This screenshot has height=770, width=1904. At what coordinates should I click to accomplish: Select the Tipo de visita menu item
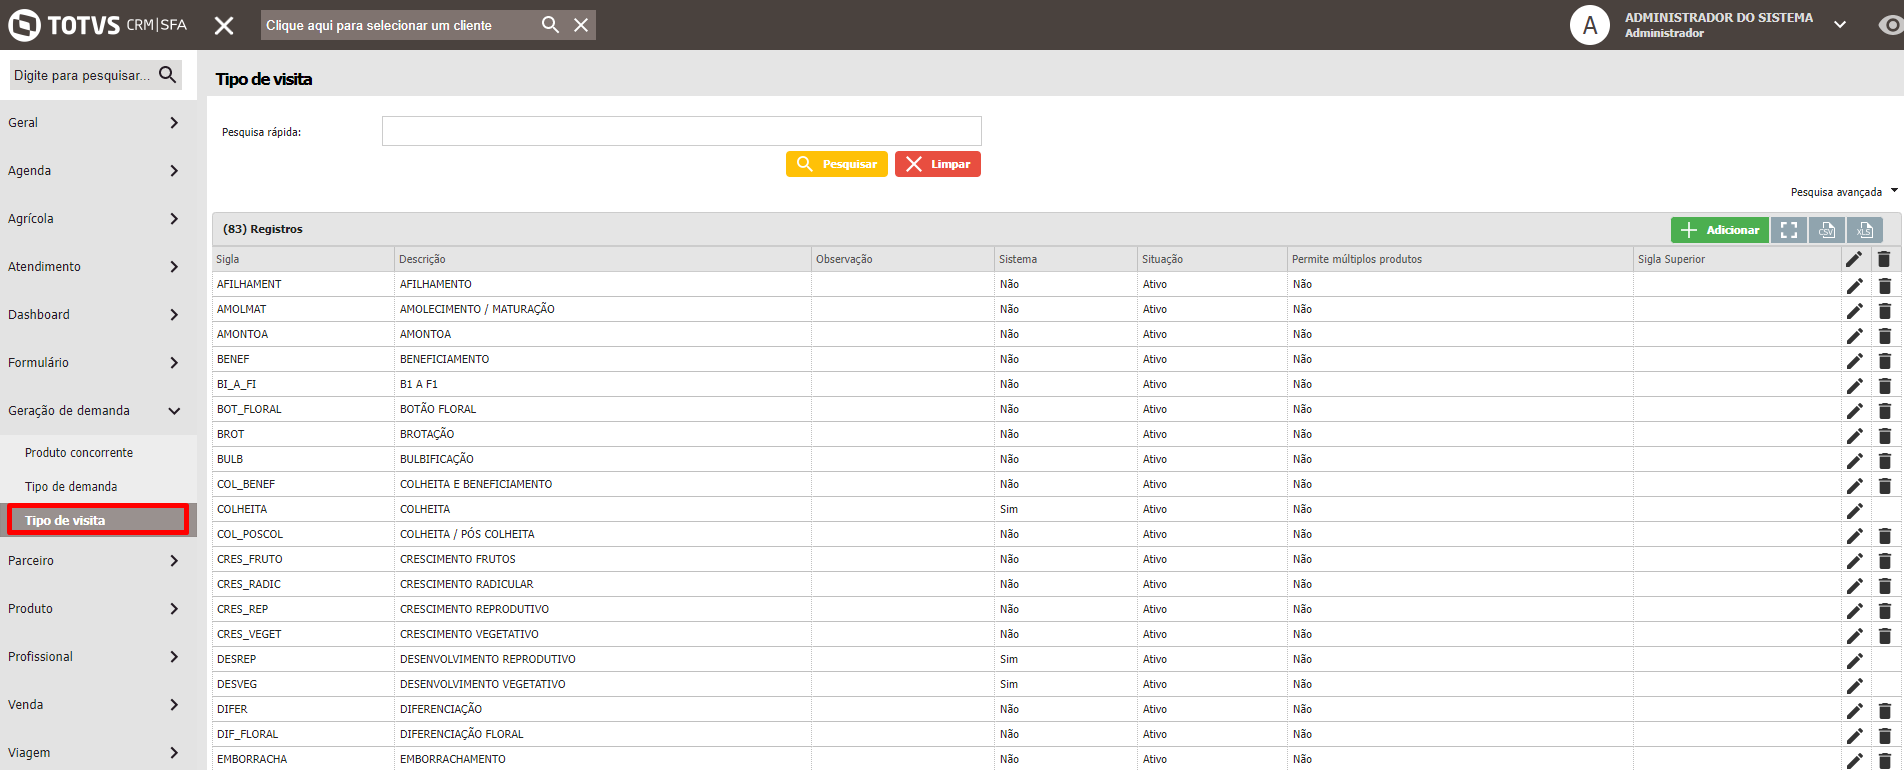tap(97, 520)
